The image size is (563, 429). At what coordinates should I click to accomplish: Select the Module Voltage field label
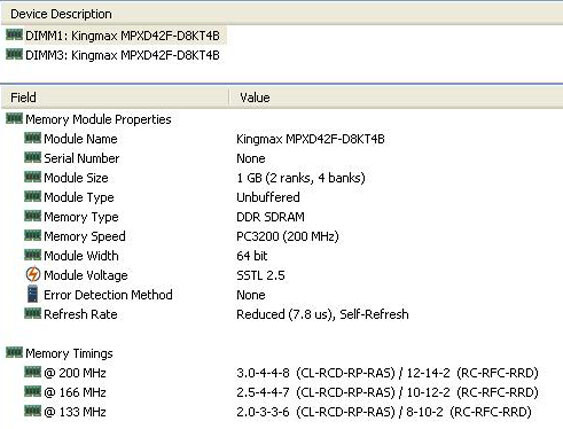[x=86, y=275]
